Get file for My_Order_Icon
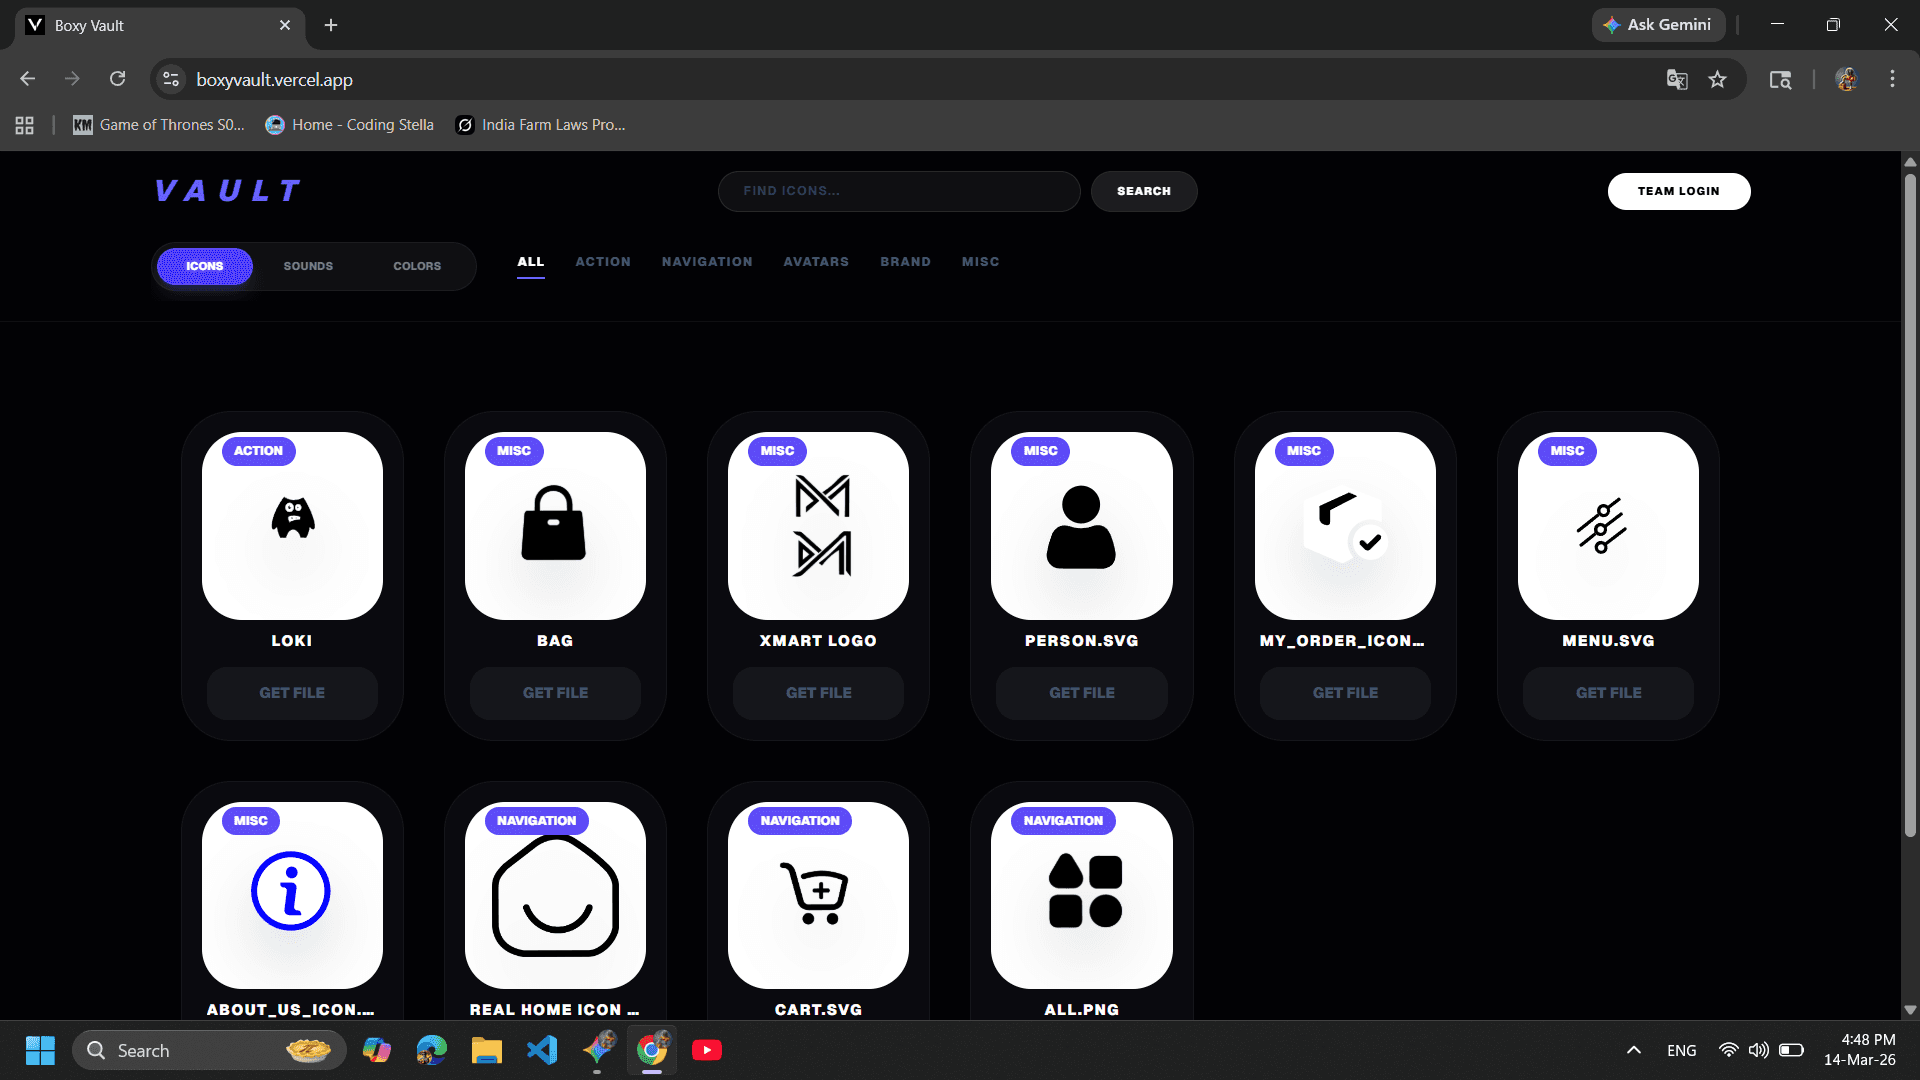Viewport: 1920px width, 1080px height. pos(1345,693)
